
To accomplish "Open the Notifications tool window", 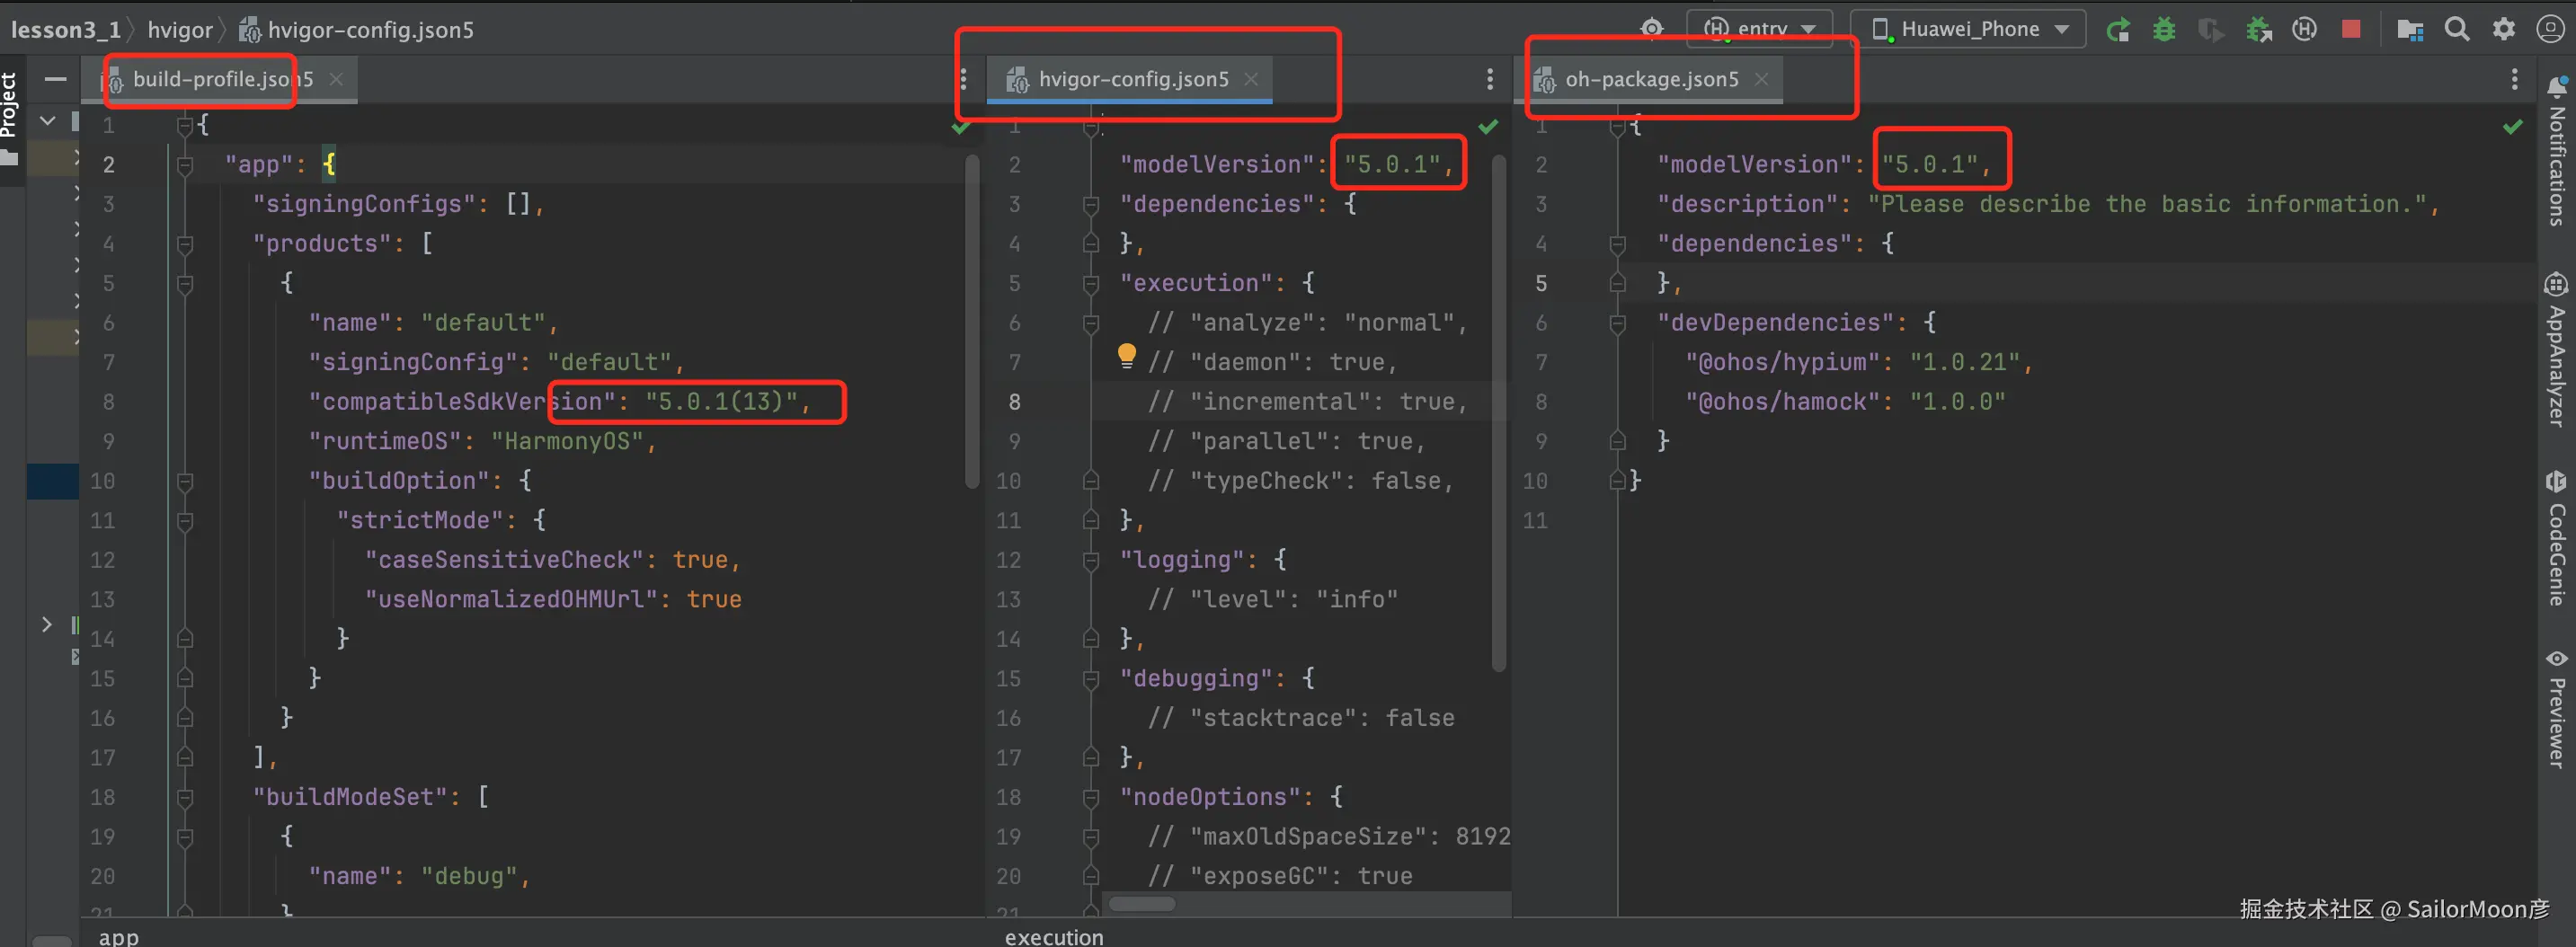I will 2557,151.
